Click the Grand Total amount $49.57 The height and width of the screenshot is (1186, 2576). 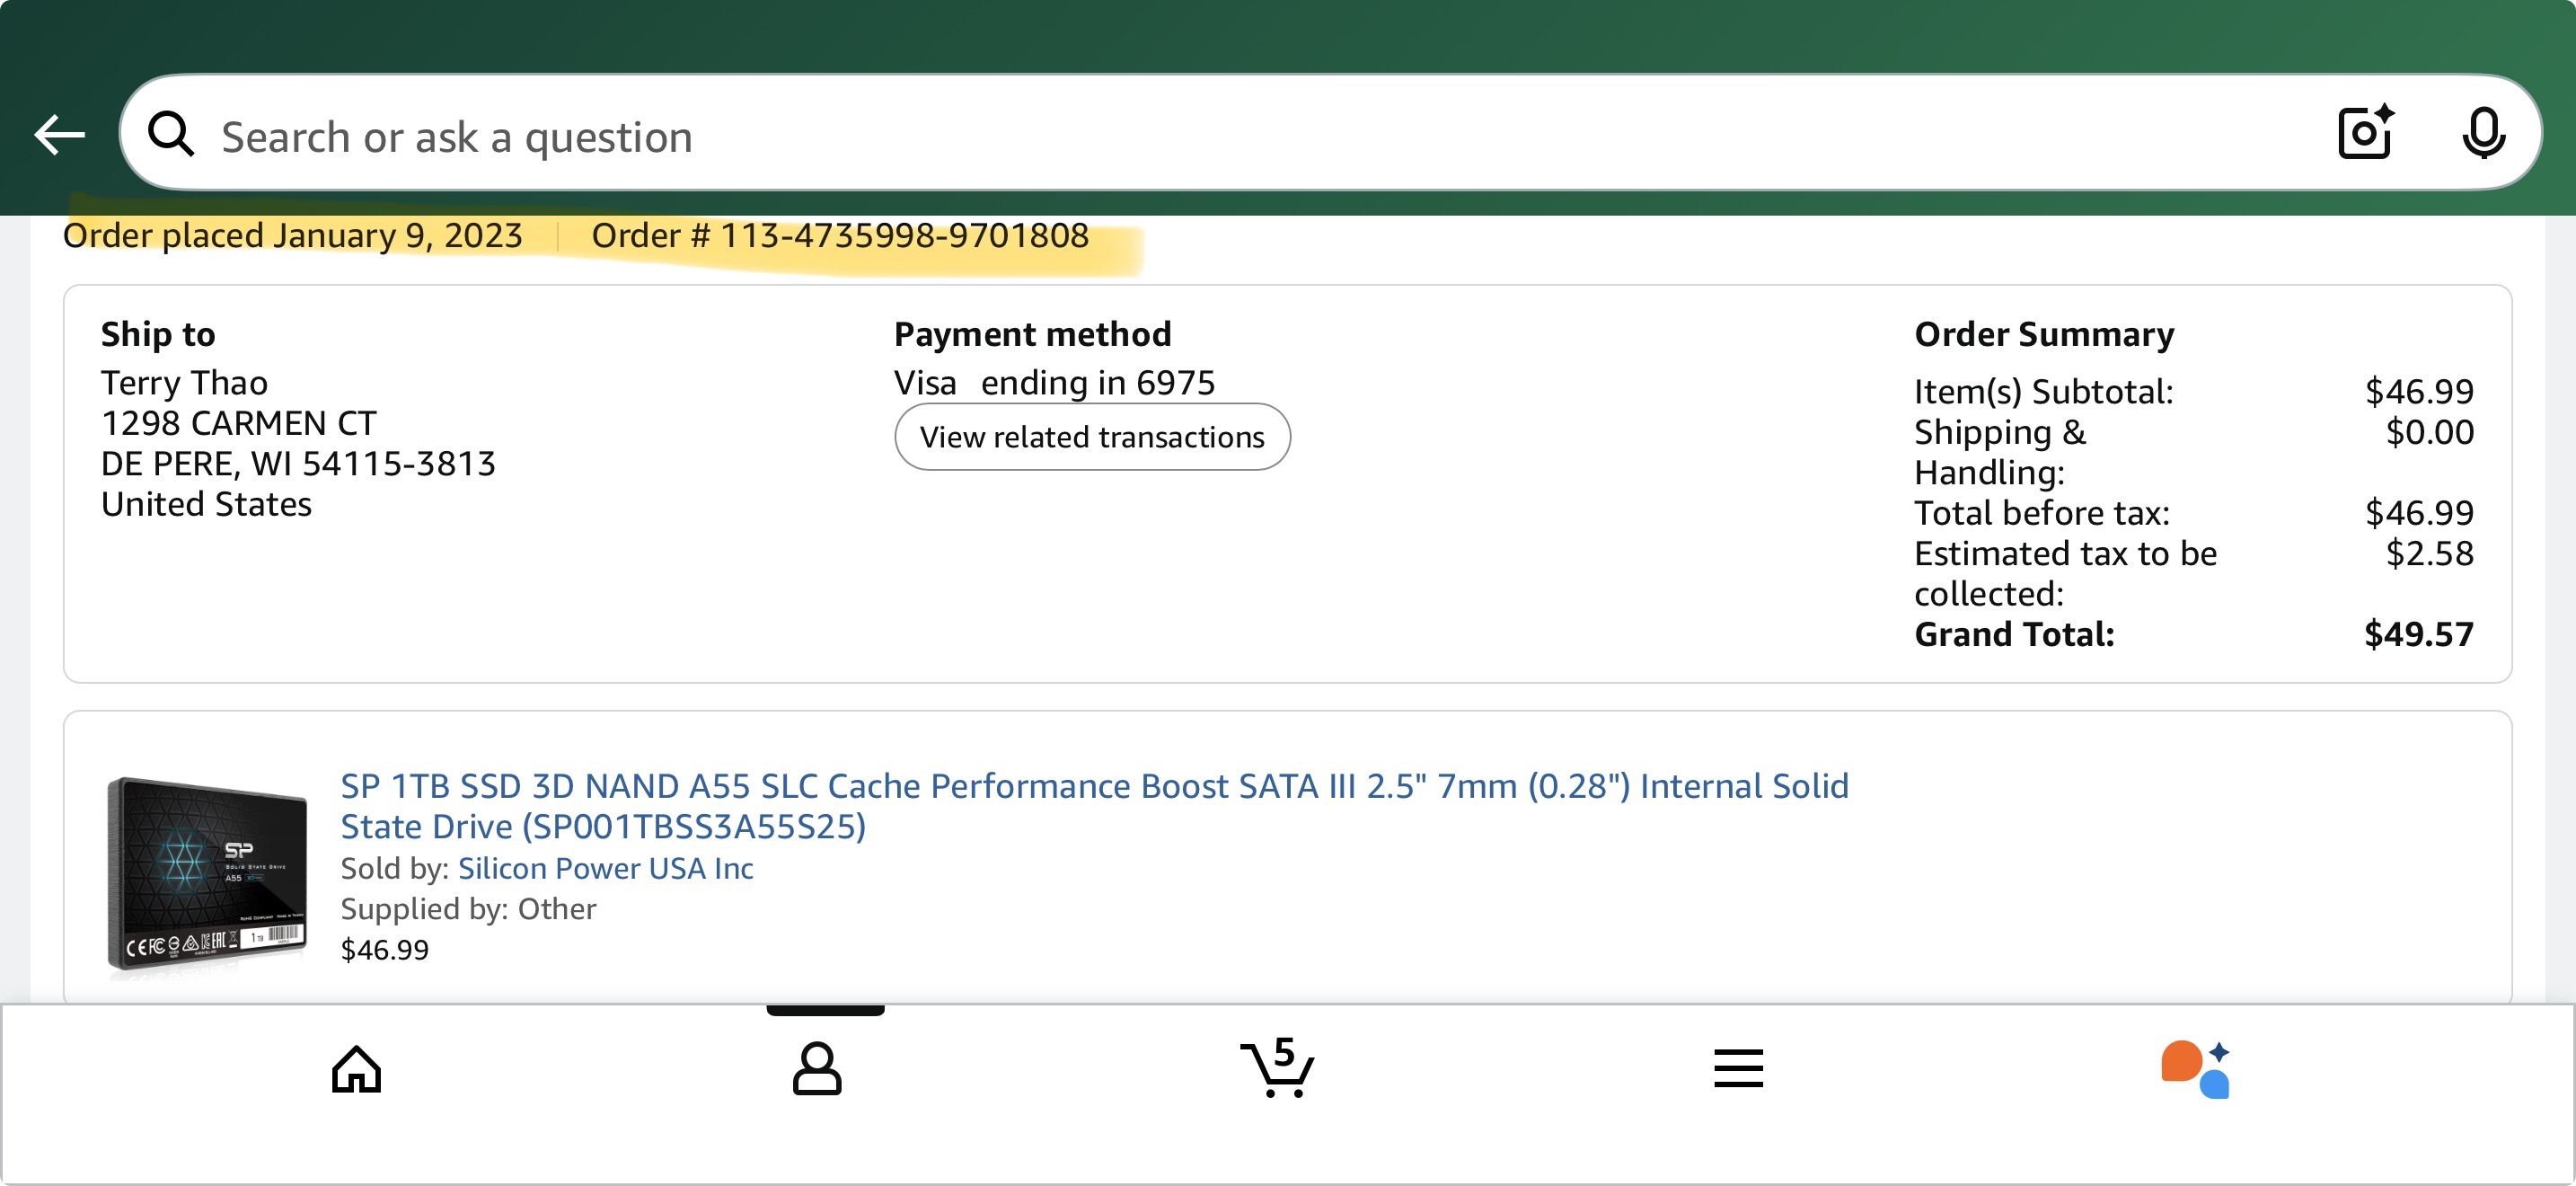tap(2418, 634)
